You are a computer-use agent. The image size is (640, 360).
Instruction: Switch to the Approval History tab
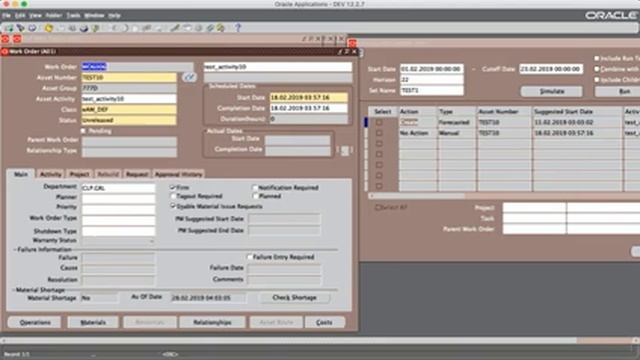click(178, 174)
